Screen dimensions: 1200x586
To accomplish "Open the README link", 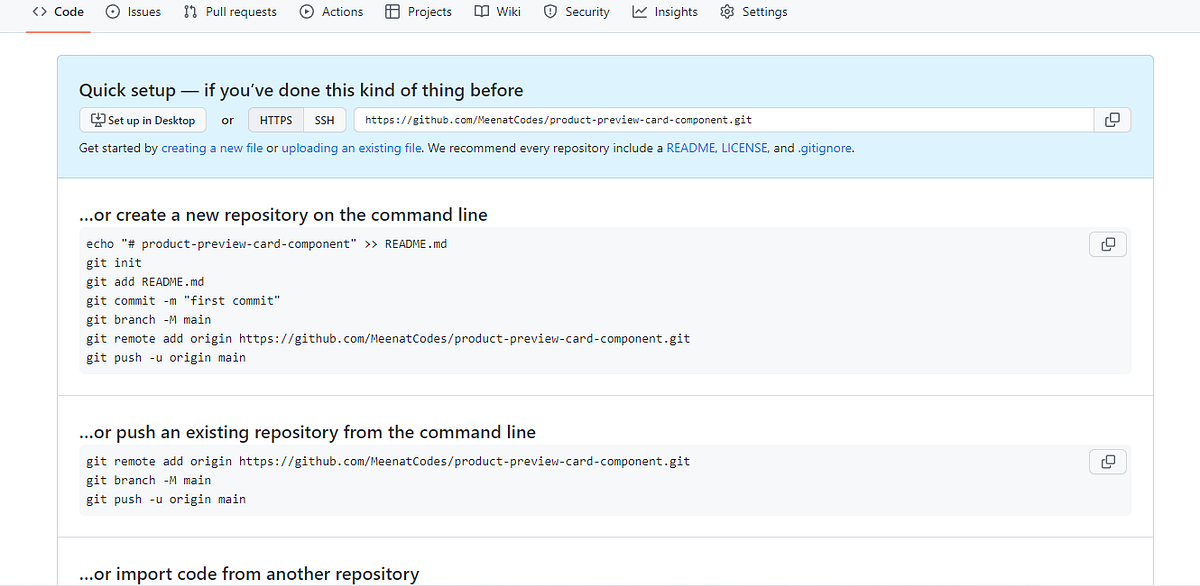I will (690, 147).
